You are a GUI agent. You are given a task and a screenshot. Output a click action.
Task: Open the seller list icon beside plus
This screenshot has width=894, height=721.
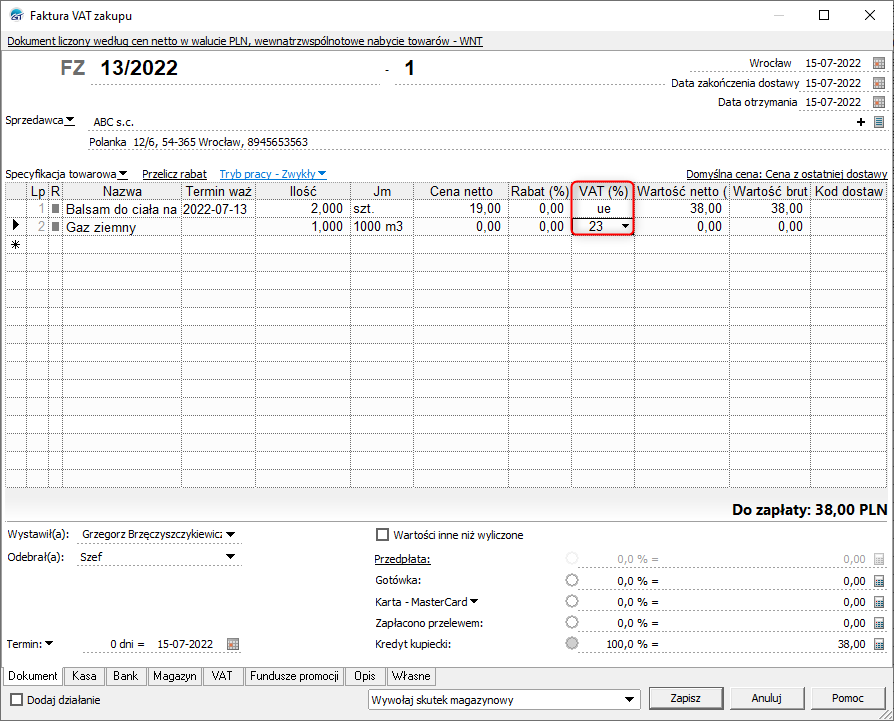coord(879,122)
